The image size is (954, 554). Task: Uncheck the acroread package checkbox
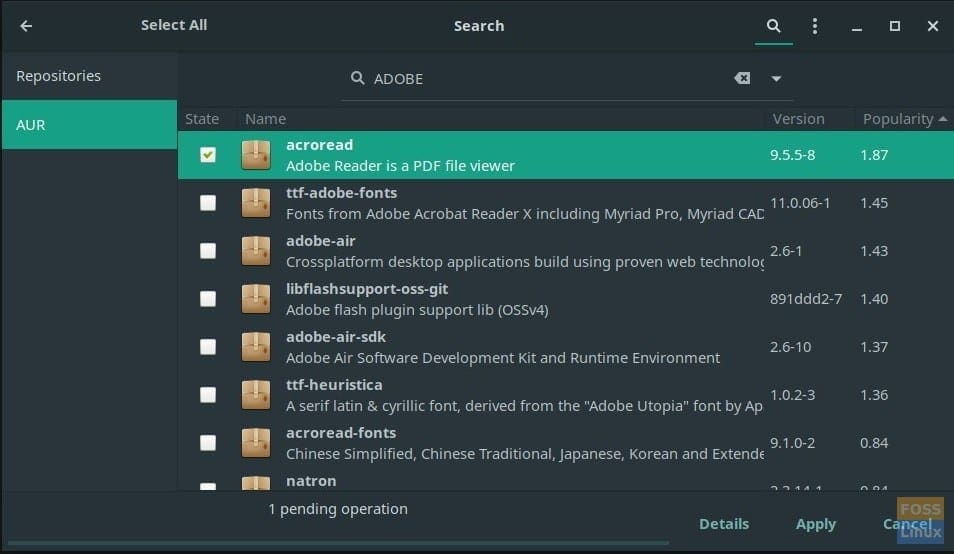tap(207, 154)
